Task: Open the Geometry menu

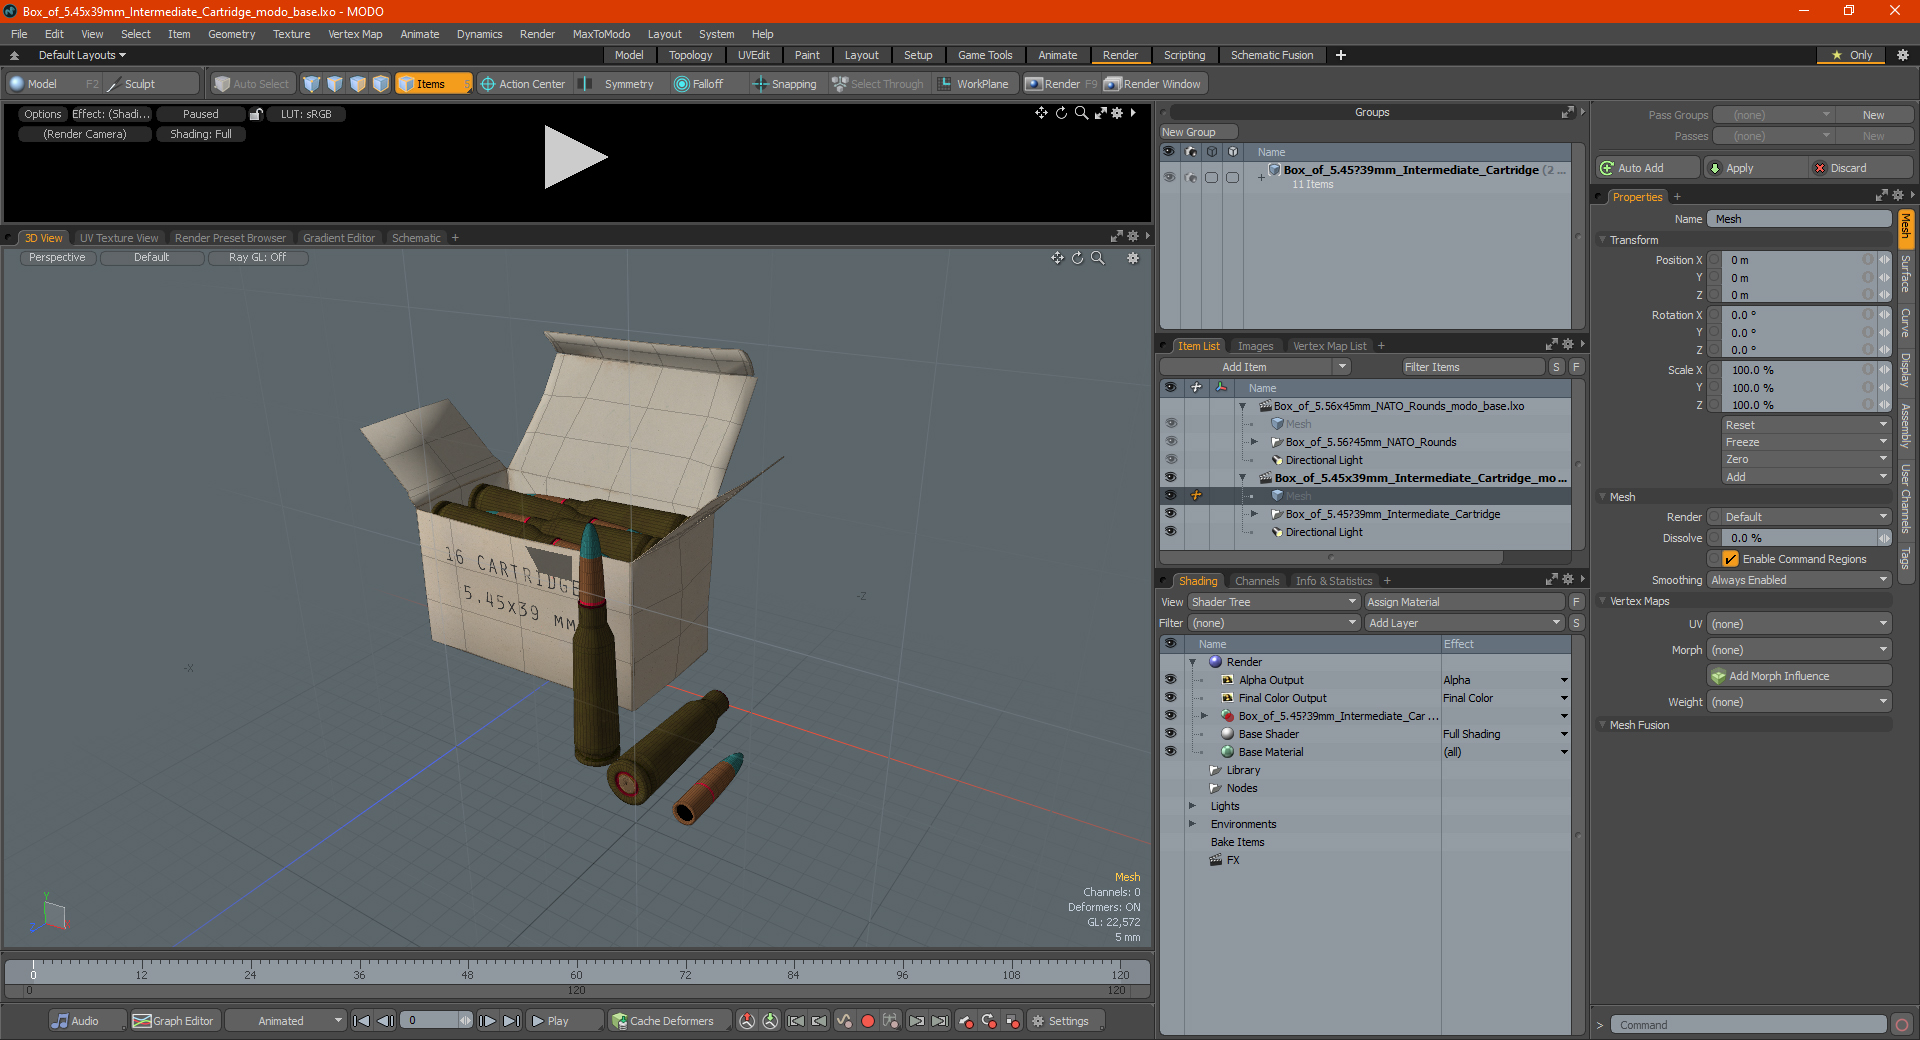Action: (x=231, y=34)
